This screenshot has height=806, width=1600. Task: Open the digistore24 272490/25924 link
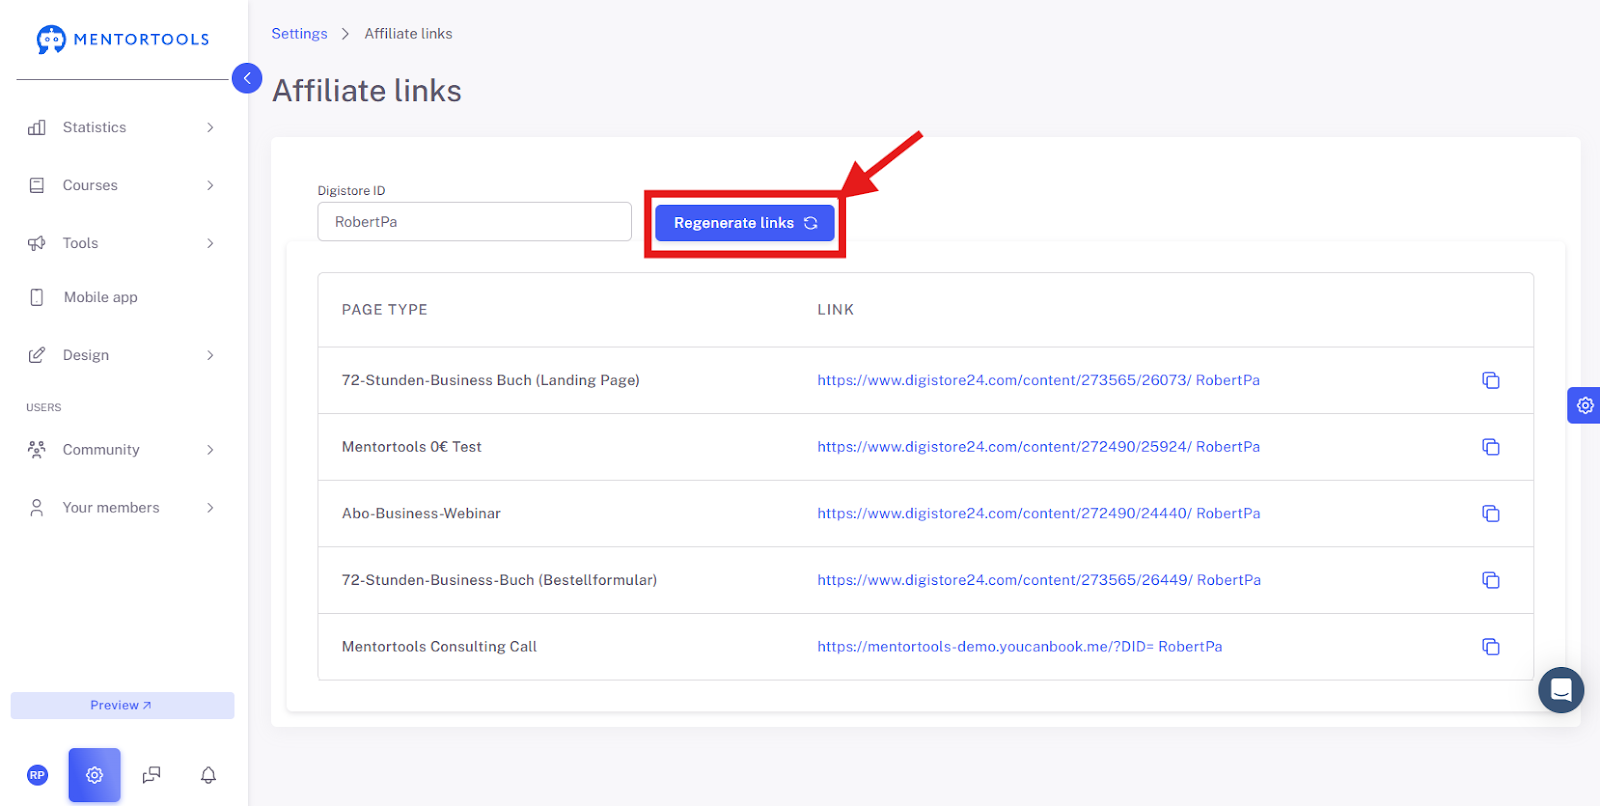pos(1038,447)
